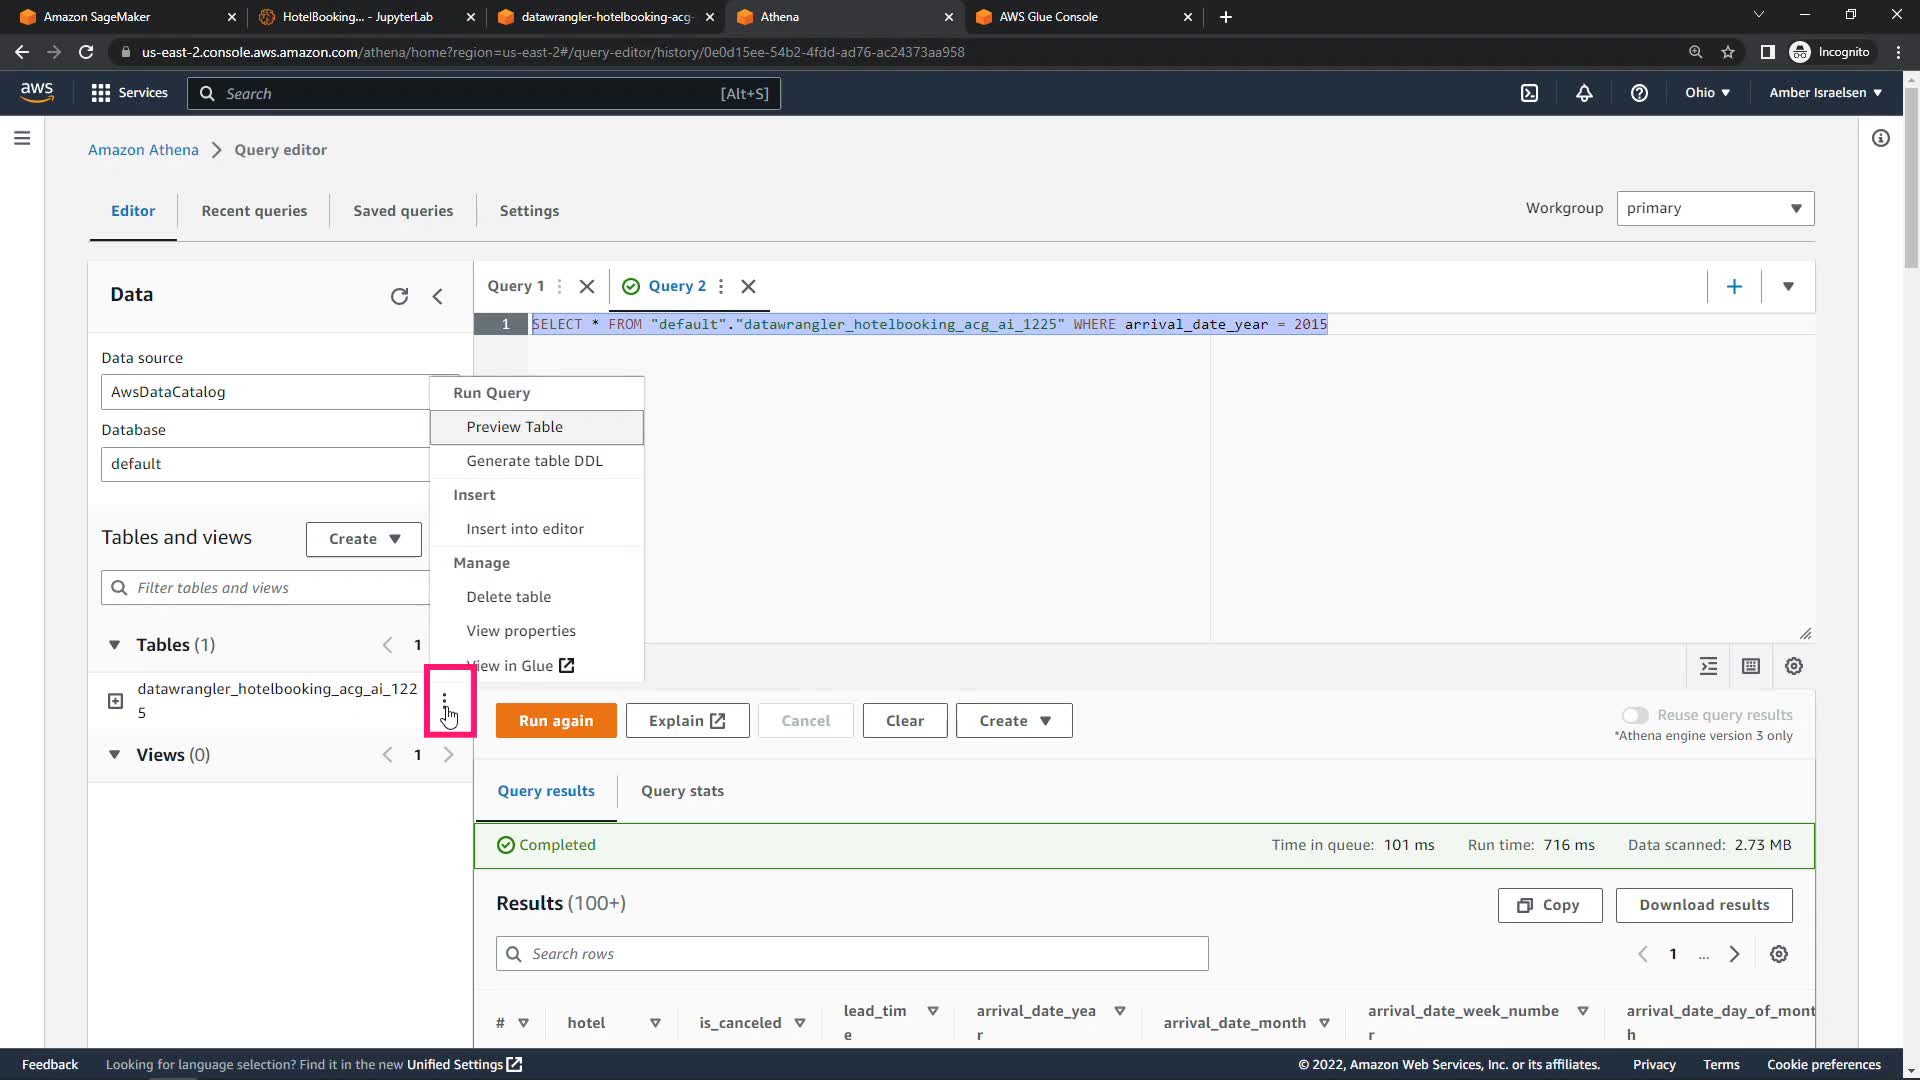Toggle Reuse query results switch
The height and width of the screenshot is (1080, 1920).
tap(1635, 715)
